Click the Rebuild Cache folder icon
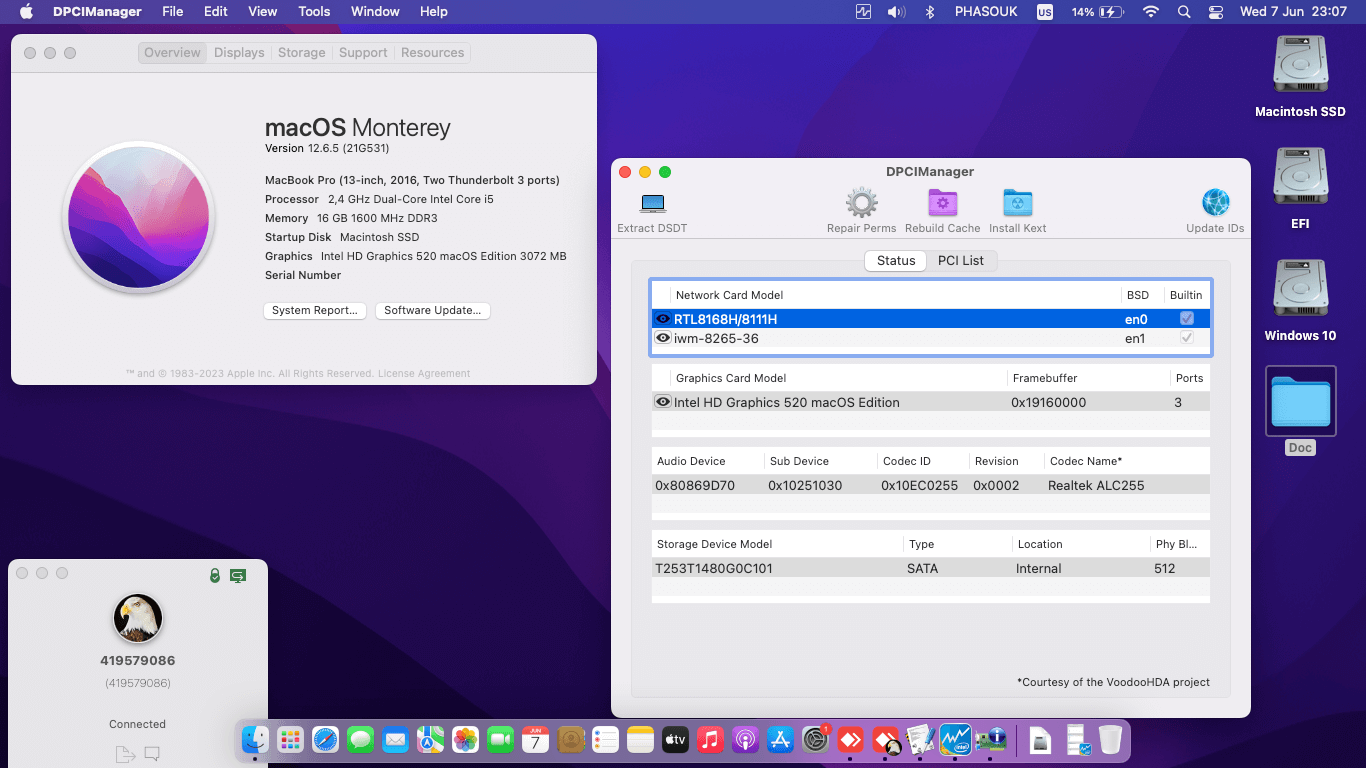This screenshot has width=1366, height=768. click(x=942, y=202)
